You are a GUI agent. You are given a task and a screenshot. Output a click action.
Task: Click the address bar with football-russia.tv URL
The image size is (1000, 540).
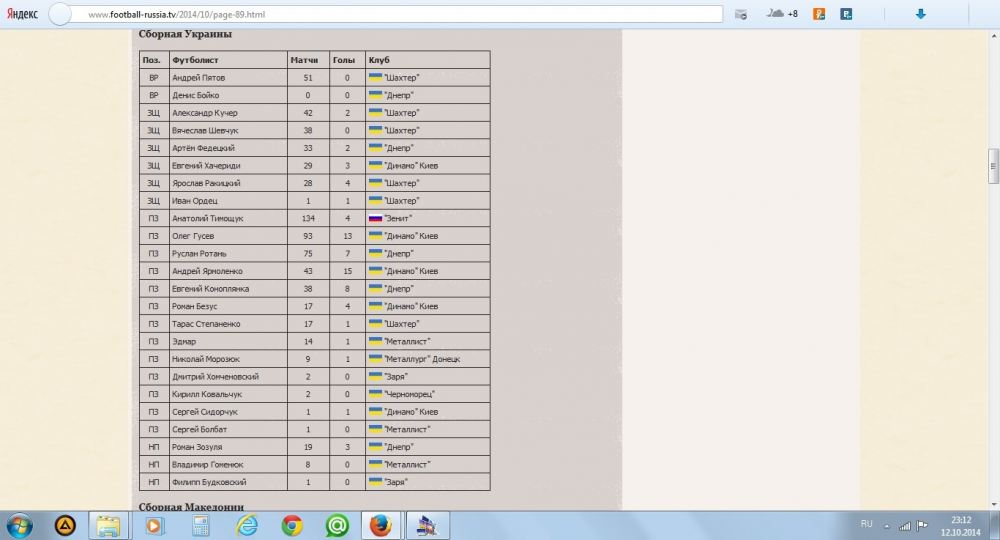(395, 14)
